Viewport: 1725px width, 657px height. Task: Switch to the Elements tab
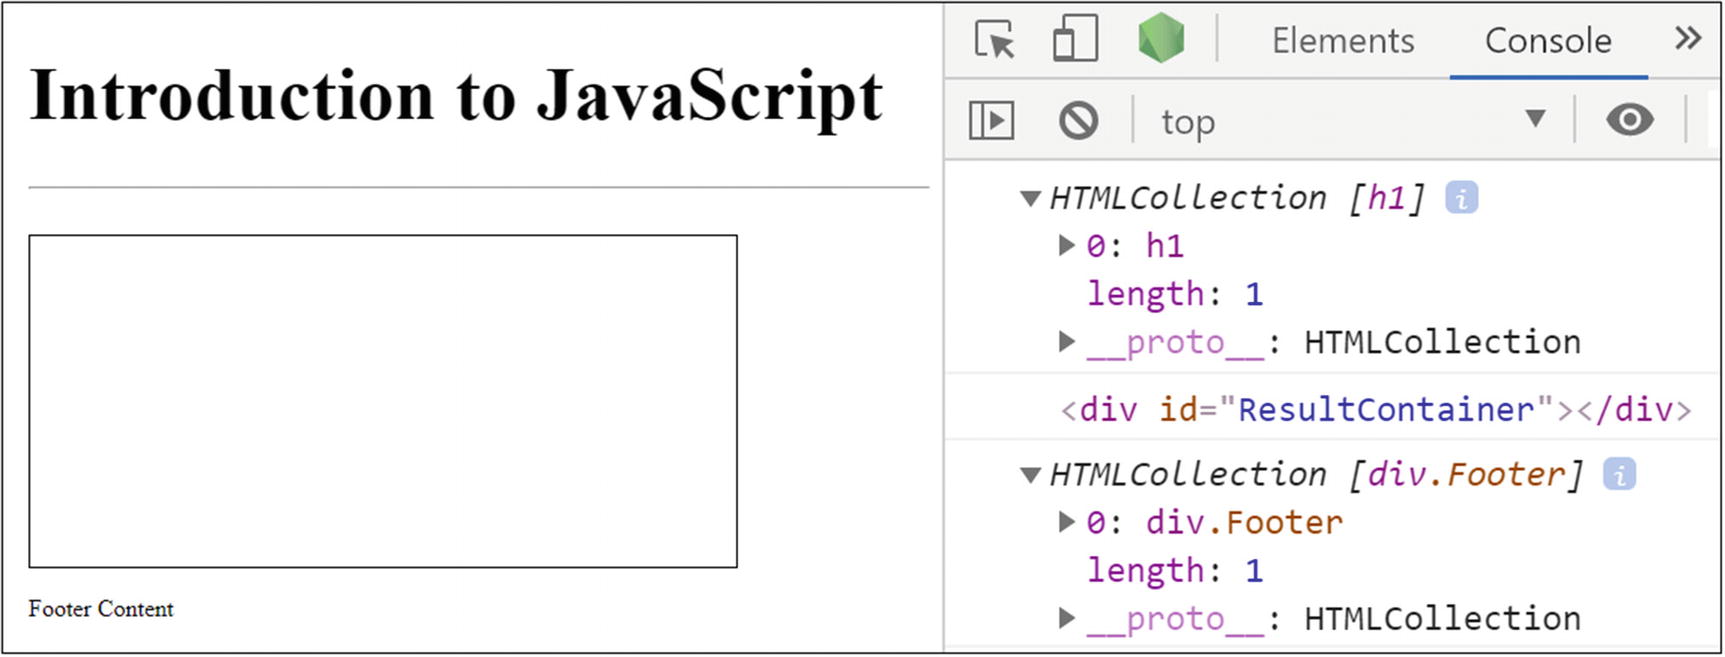(x=1342, y=41)
